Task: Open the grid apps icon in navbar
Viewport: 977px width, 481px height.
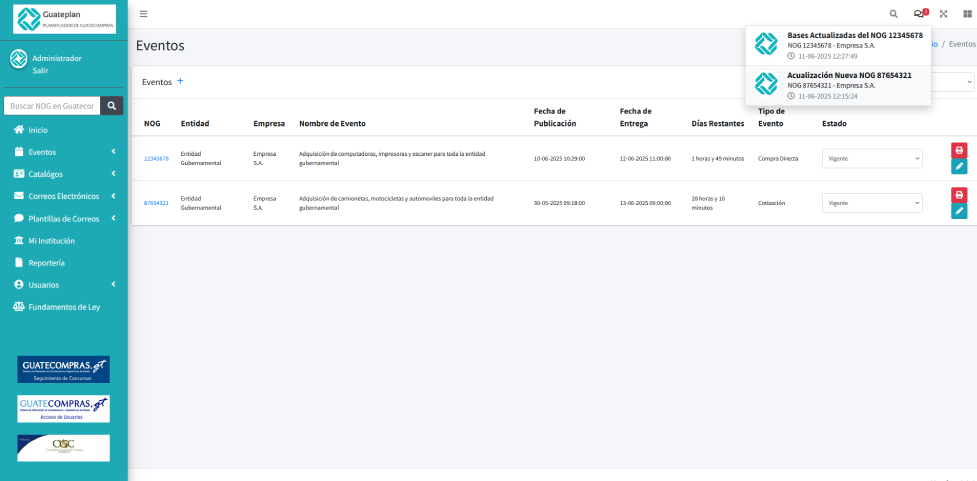Action: (967, 14)
